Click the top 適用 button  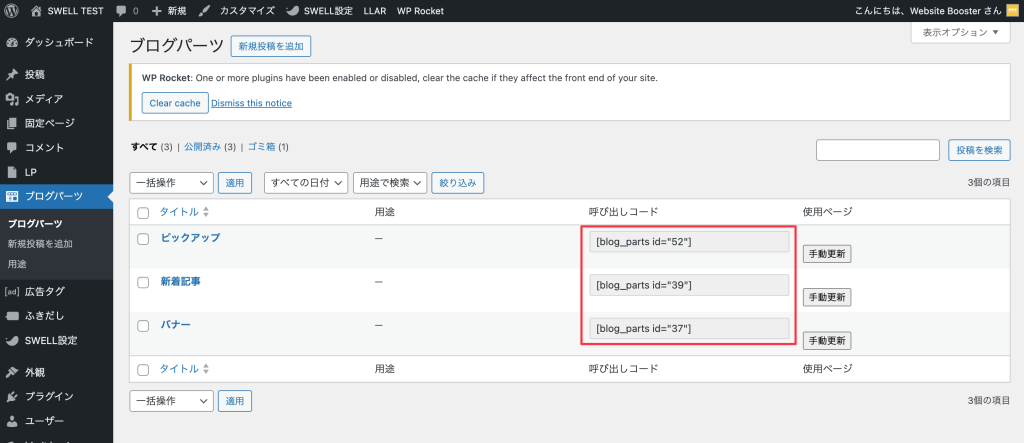234,184
